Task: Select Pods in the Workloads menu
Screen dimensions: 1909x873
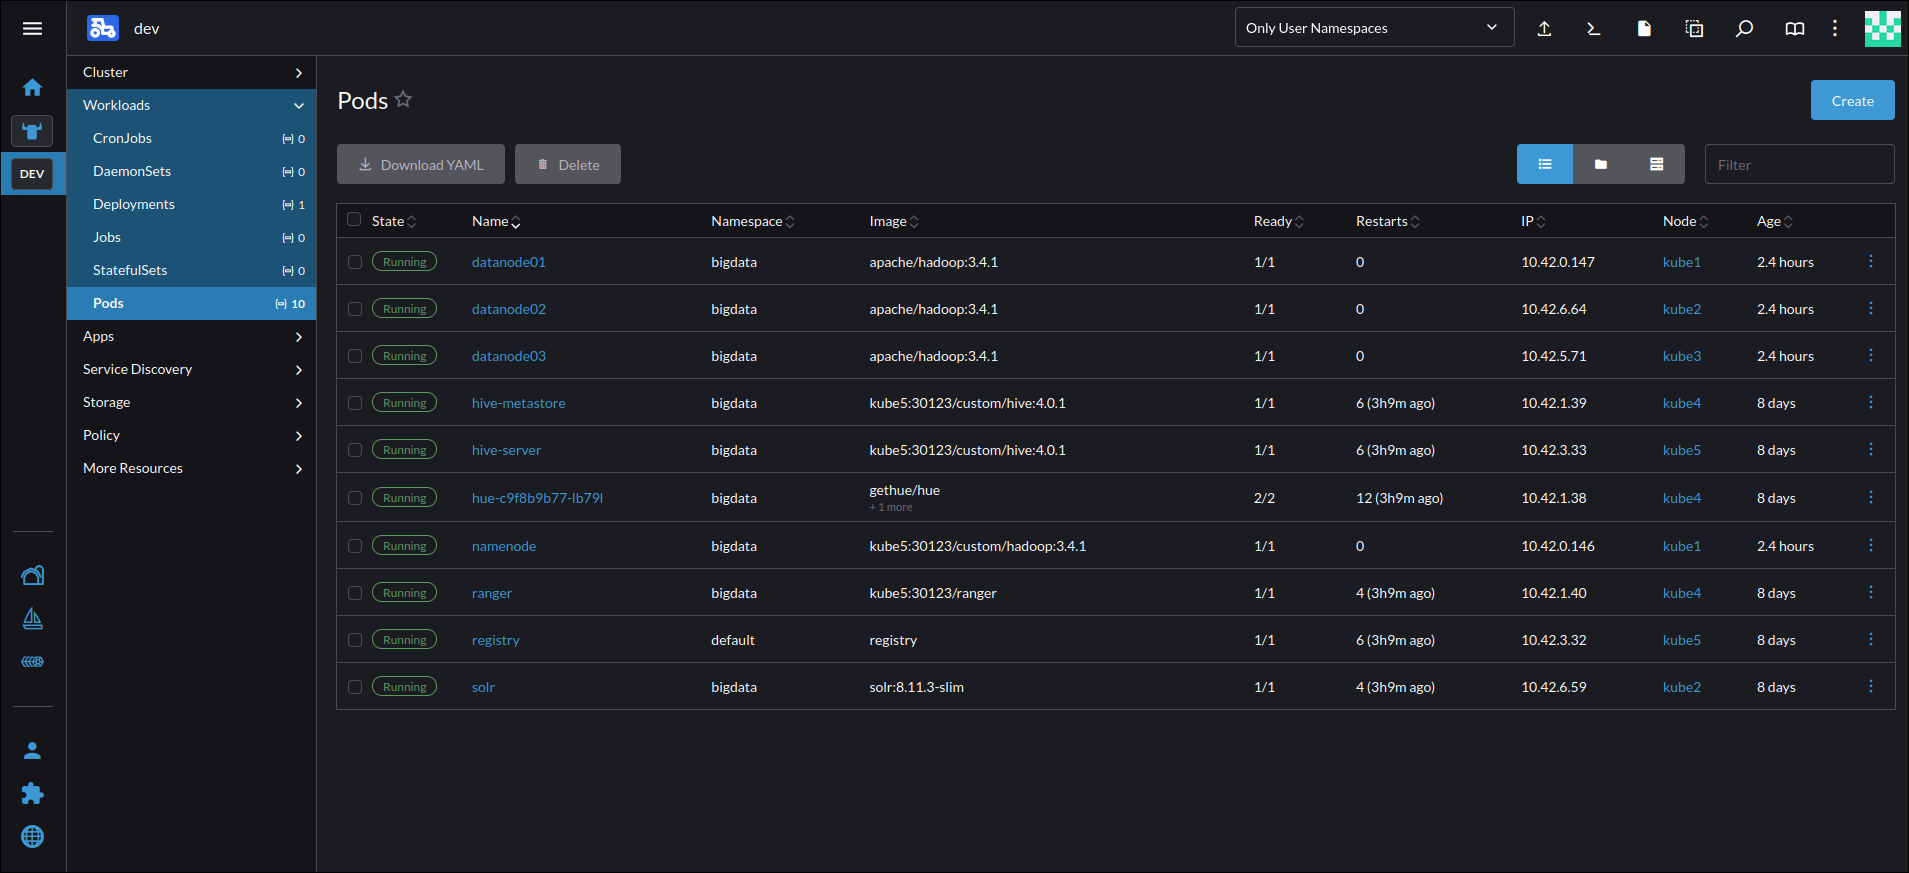Action: click(191, 303)
